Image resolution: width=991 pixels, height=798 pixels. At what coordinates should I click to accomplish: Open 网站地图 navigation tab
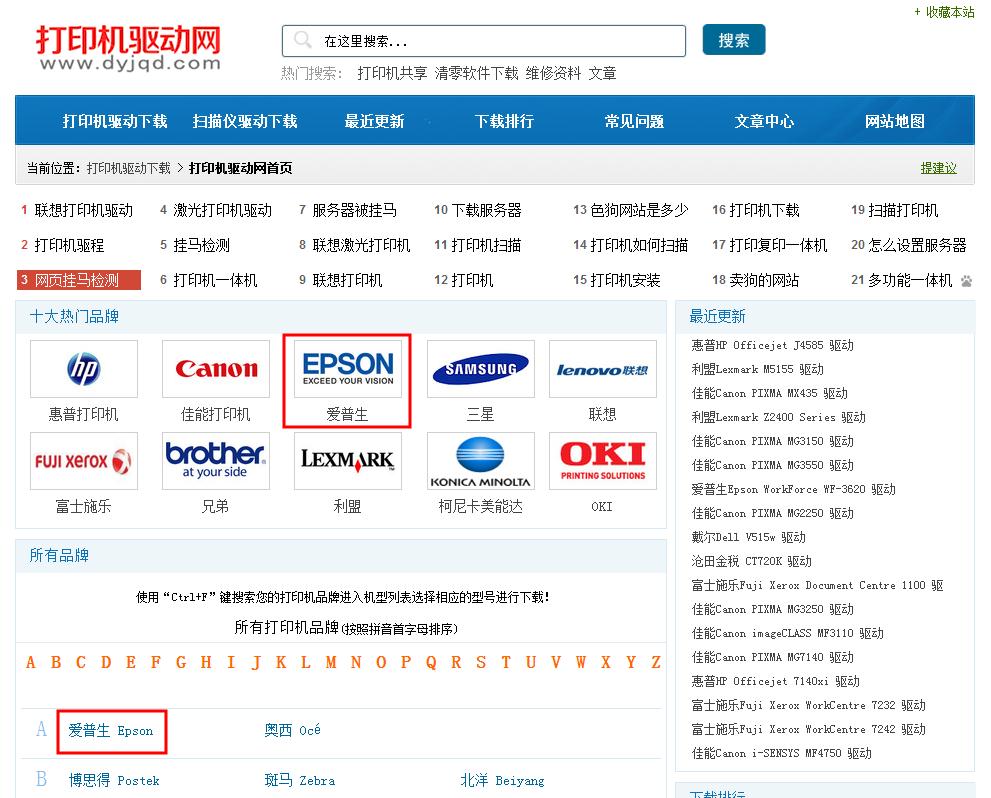click(x=894, y=121)
